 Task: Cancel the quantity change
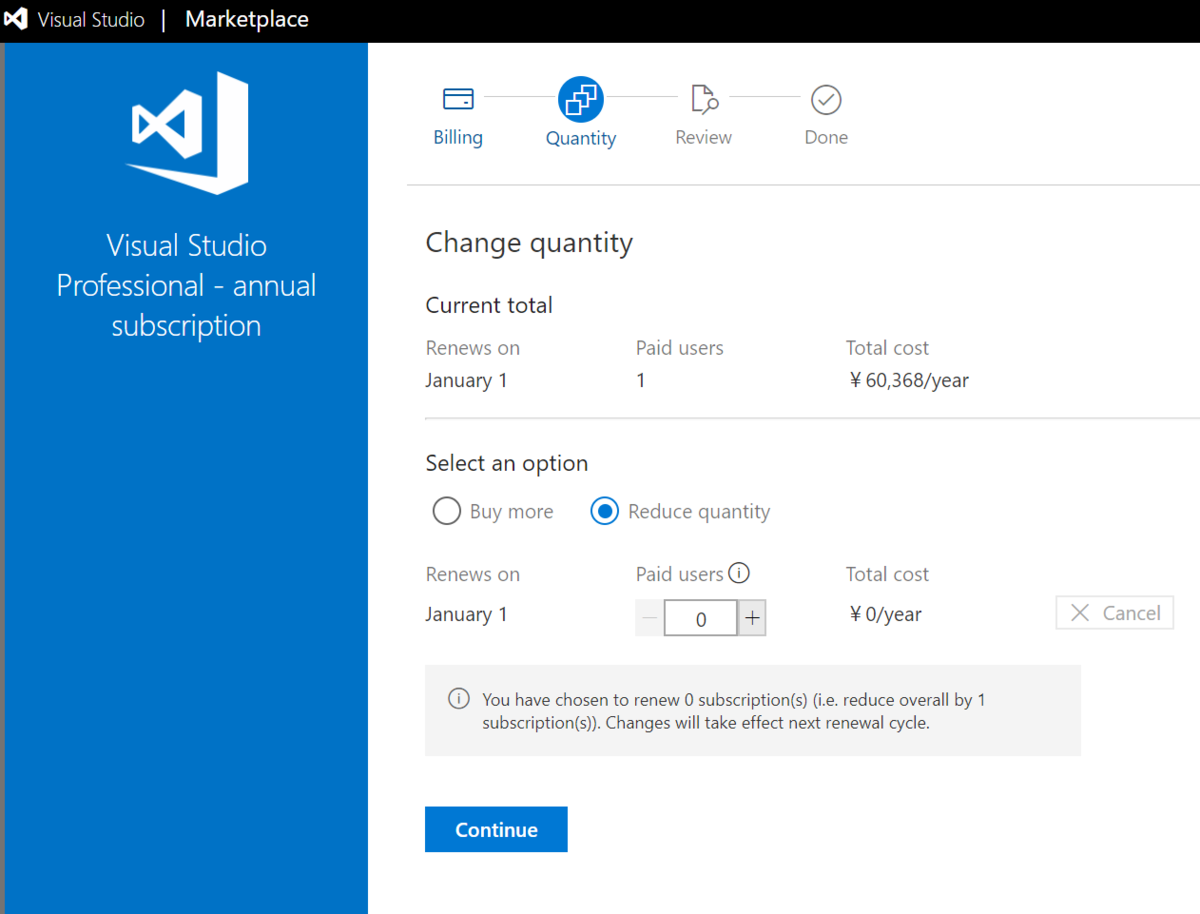point(1114,613)
